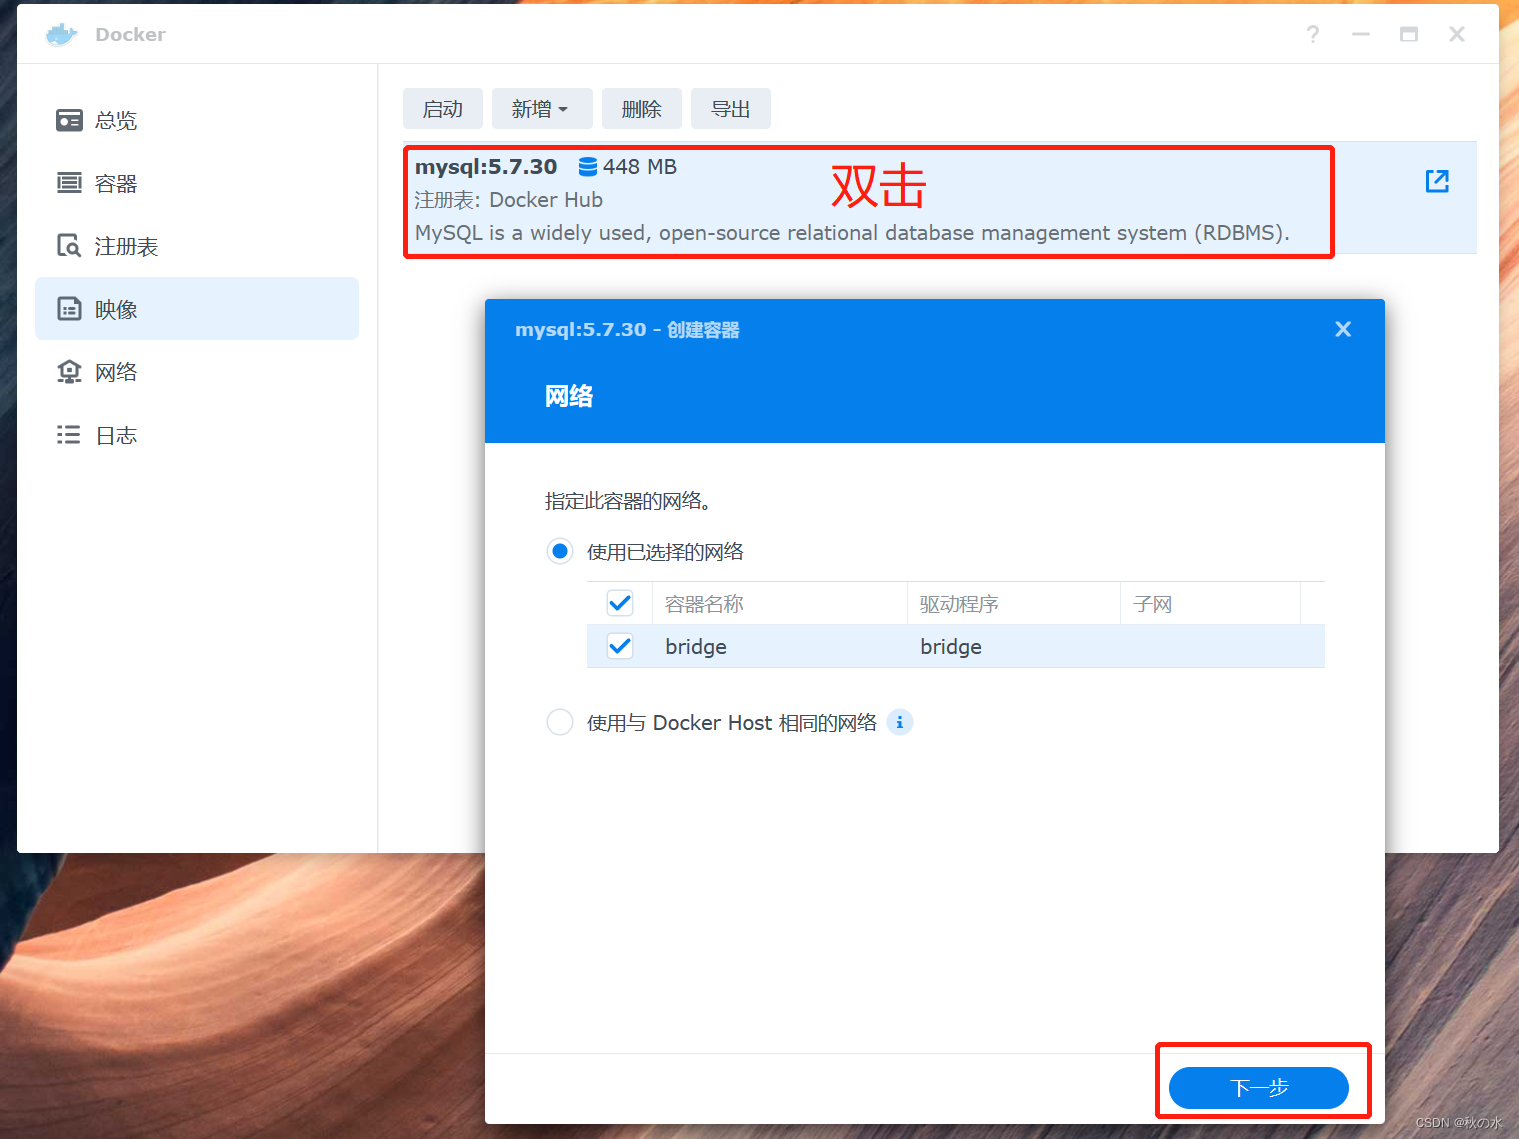Click the 驱动程序 column header
The height and width of the screenshot is (1139, 1519).
[1014, 604]
